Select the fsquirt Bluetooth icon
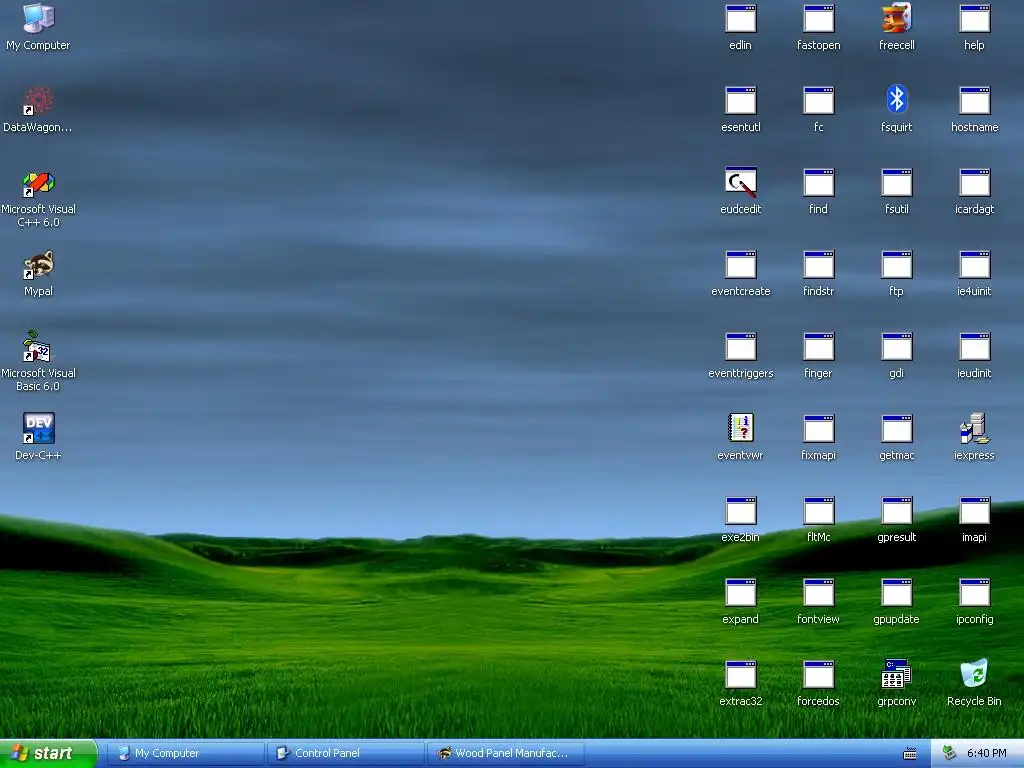The width and height of the screenshot is (1024, 768). coord(897,101)
